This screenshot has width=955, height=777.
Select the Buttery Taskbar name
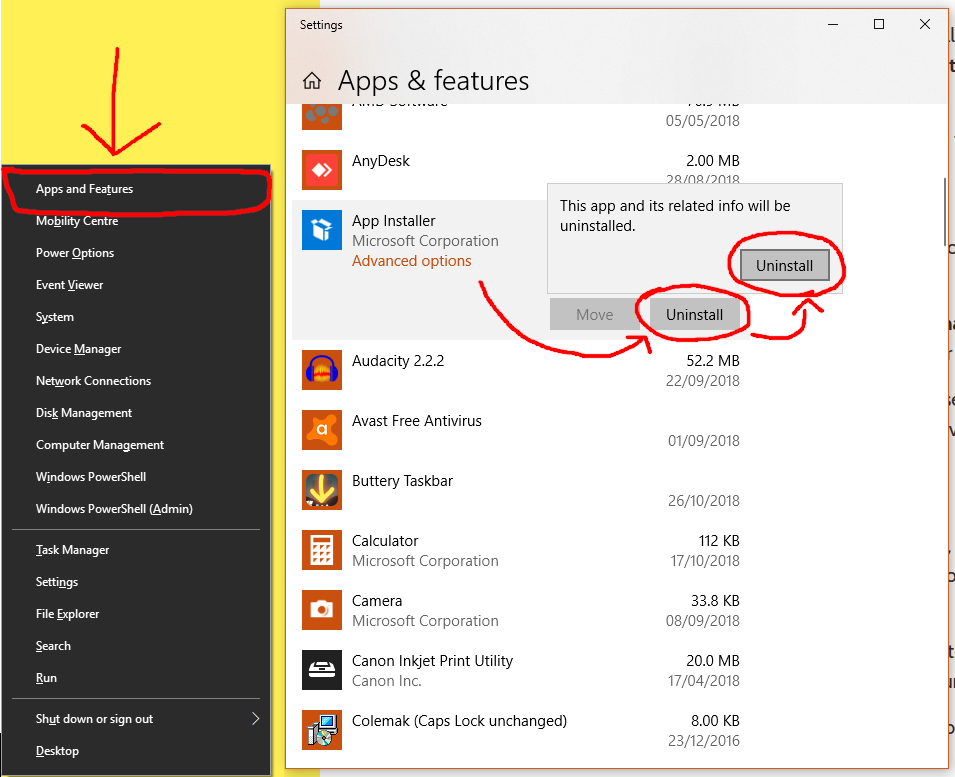click(x=403, y=481)
